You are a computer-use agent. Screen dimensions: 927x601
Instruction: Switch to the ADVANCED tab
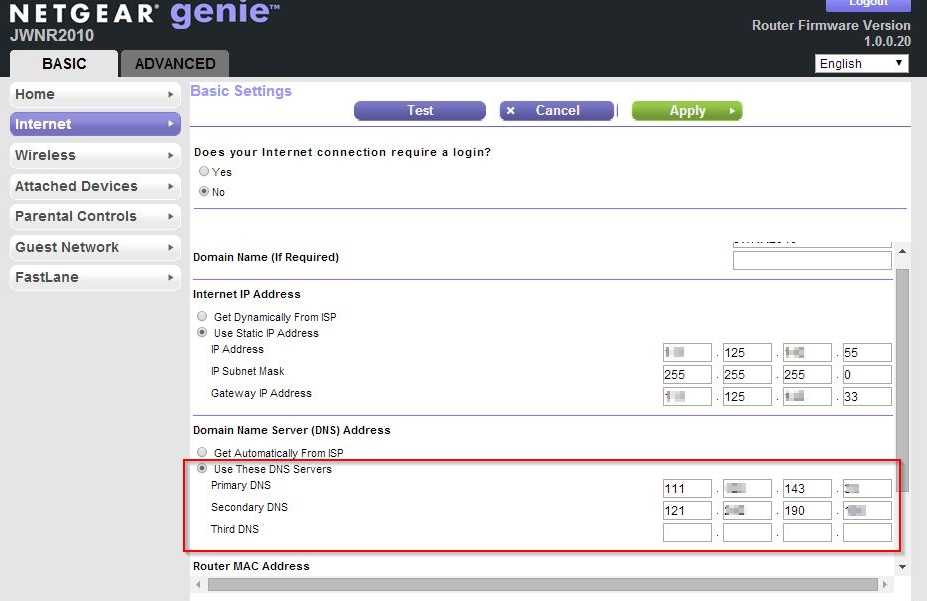(175, 64)
